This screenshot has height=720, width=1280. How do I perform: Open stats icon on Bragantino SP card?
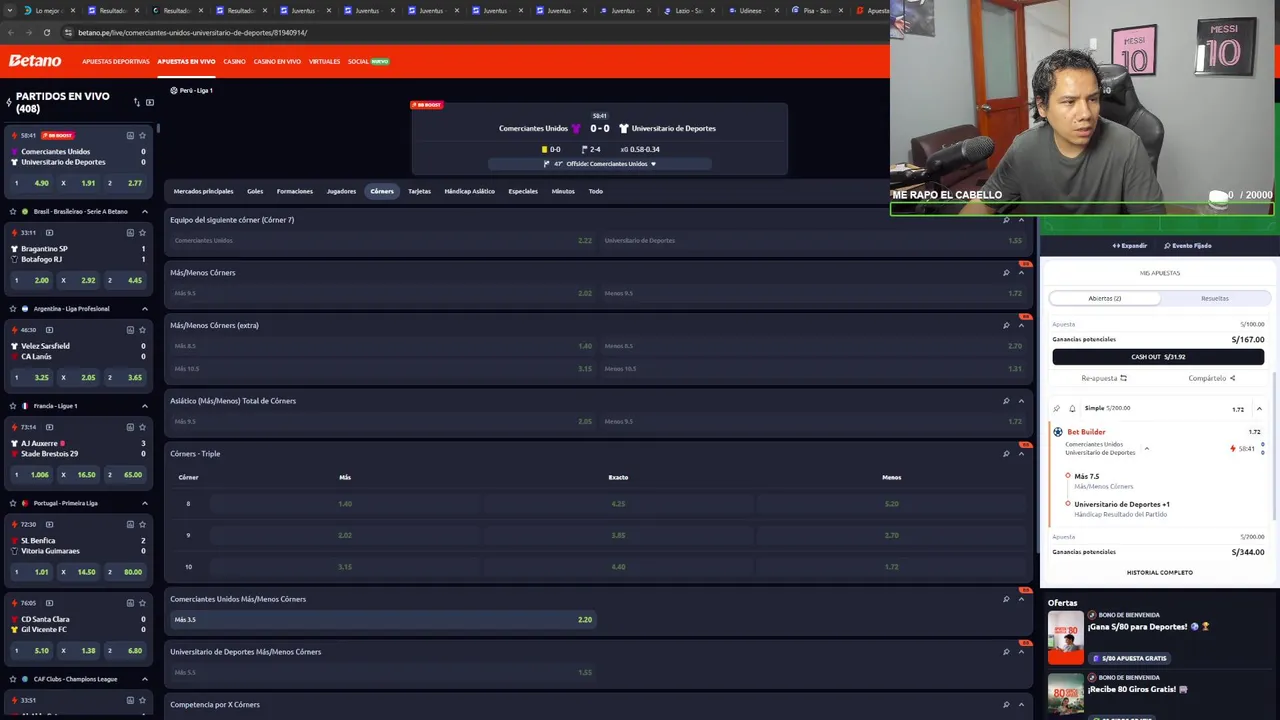[130, 232]
